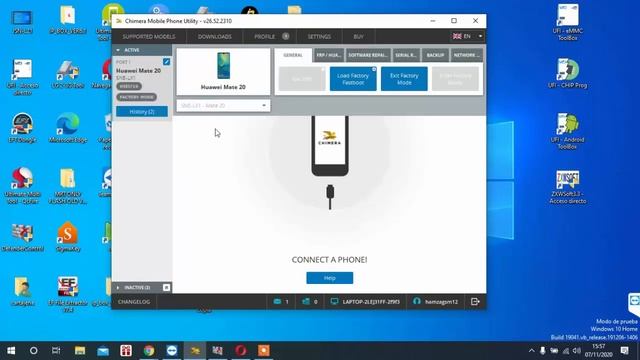
Task: Open the SETTINGS menu
Action: pos(319,36)
